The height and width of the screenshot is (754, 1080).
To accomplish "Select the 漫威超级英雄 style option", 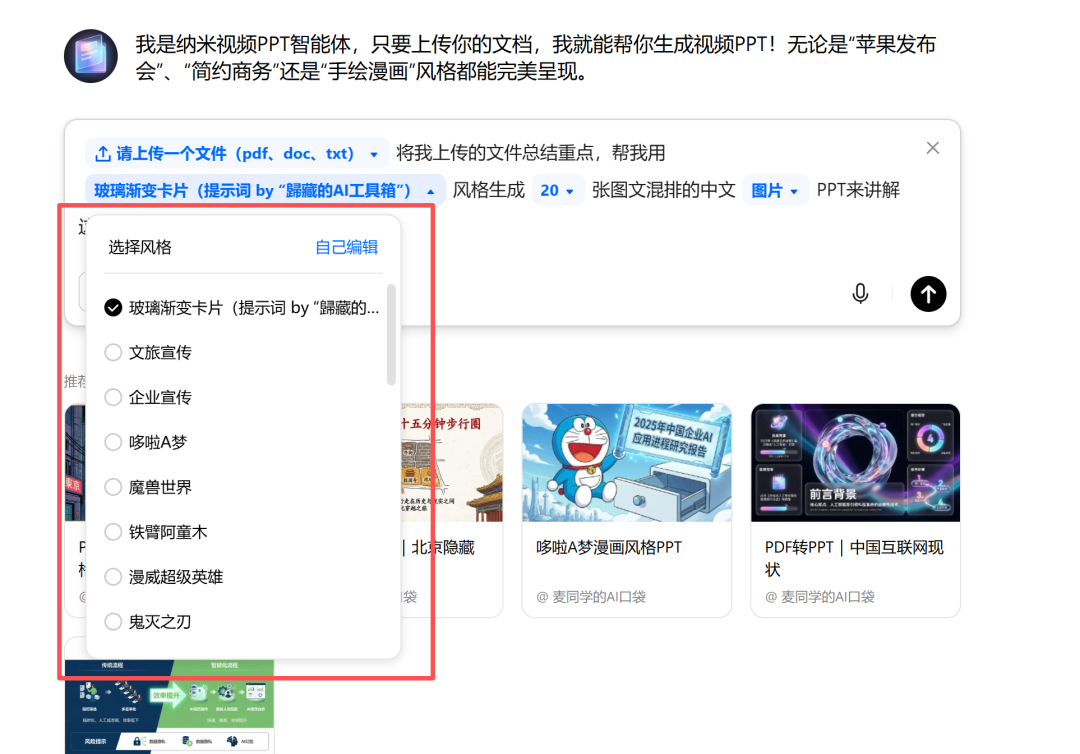I will coord(176,577).
